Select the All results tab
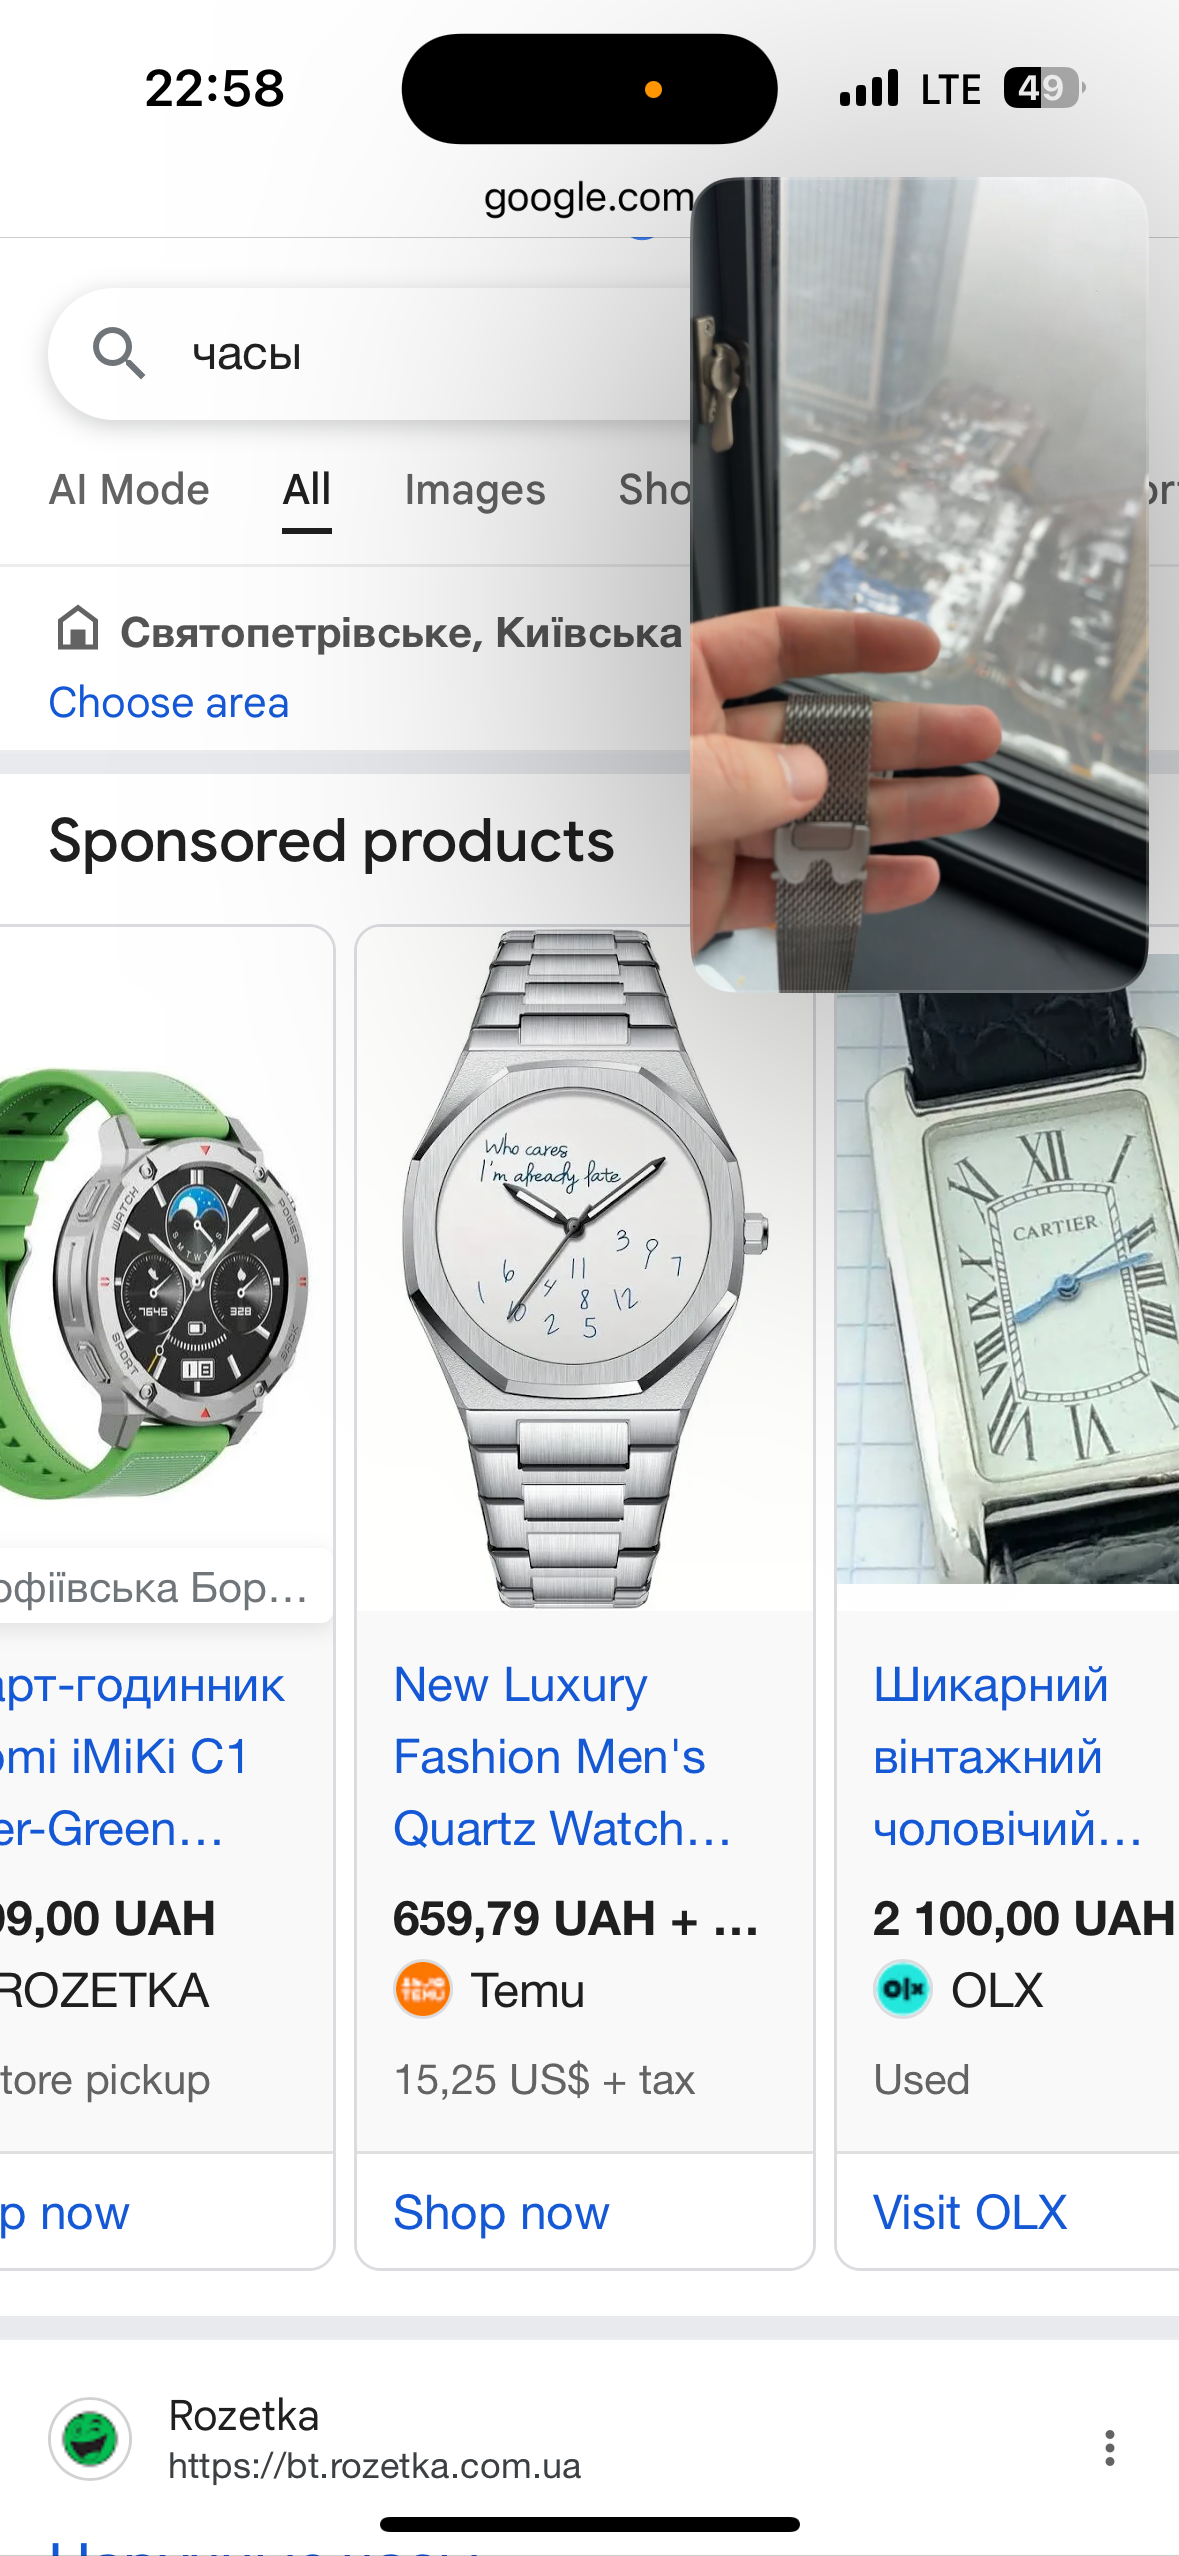This screenshot has height=2556, width=1179. pyautogui.click(x=306, y=490)
